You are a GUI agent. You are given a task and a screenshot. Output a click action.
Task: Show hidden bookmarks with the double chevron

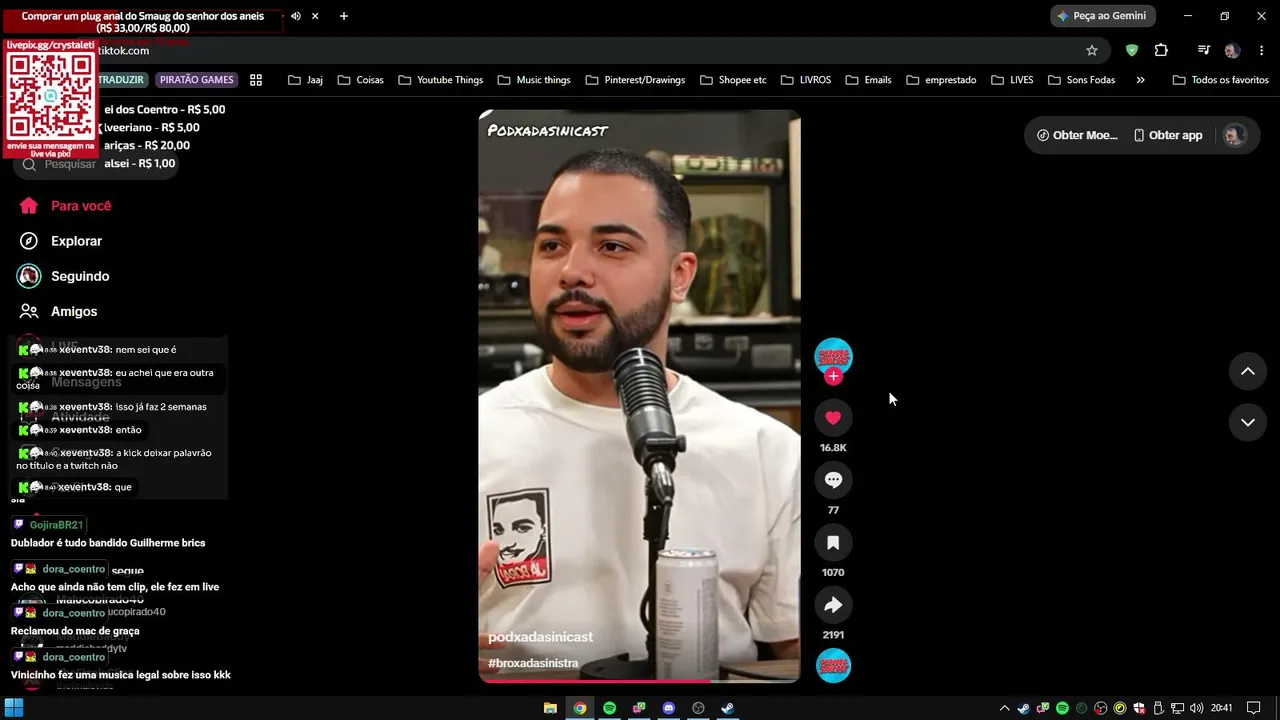[x=1141, y=80]
